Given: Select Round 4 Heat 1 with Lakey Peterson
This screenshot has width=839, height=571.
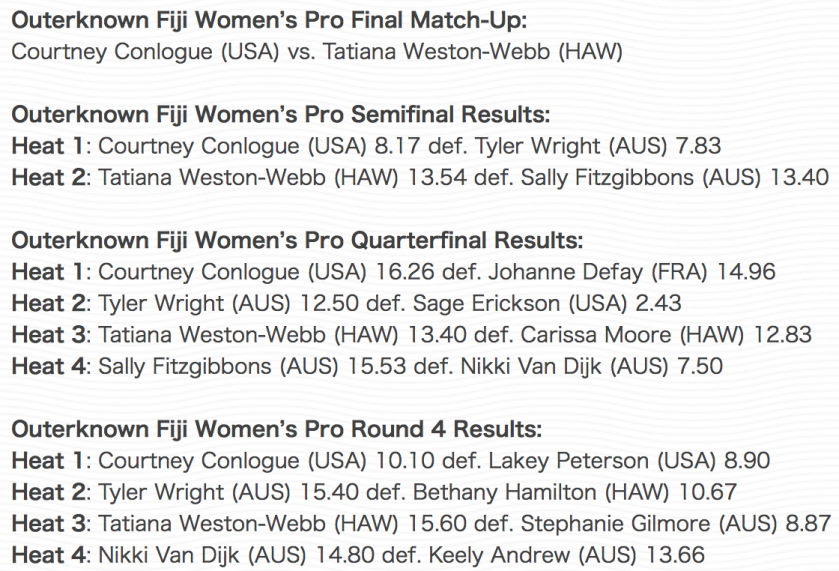Looking at the screenshot, I should pos(391,461).
